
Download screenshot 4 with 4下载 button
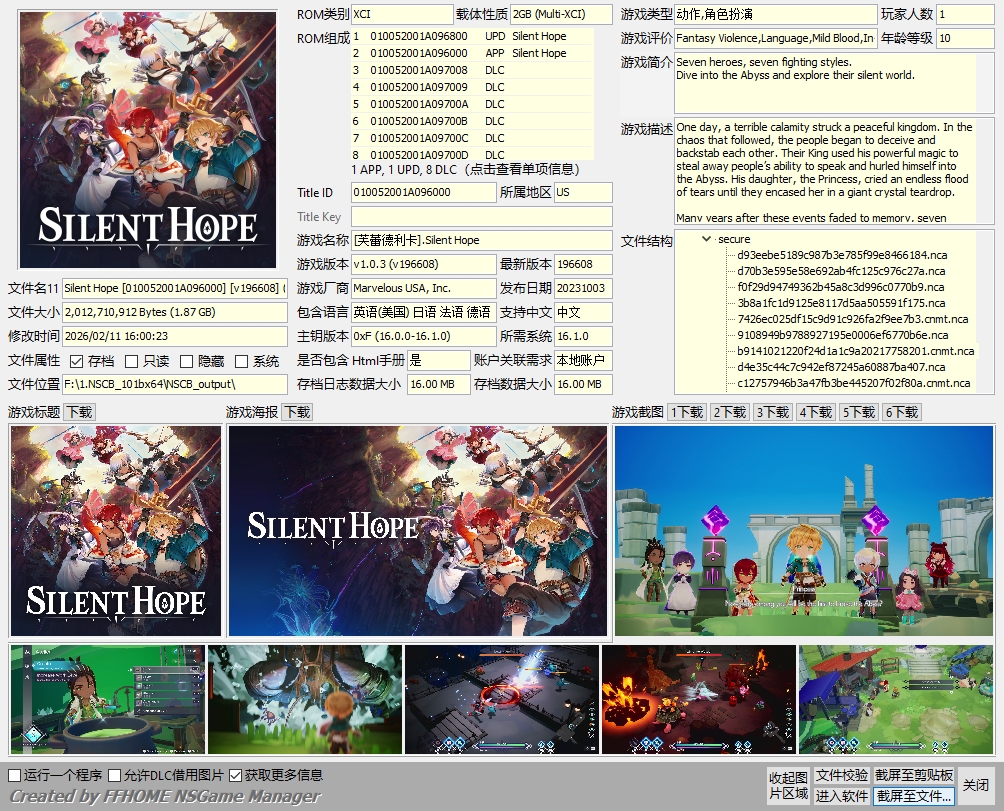[x=816, y=412]
